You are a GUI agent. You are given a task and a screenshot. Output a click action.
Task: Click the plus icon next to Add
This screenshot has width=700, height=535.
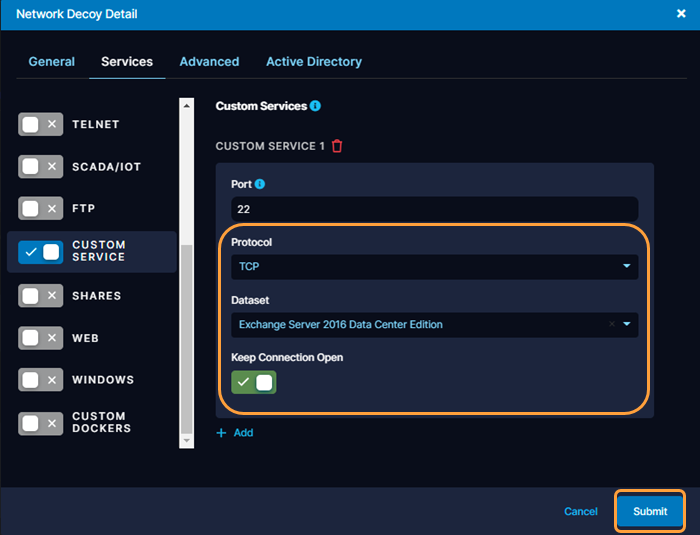click(x=222, y=433)
